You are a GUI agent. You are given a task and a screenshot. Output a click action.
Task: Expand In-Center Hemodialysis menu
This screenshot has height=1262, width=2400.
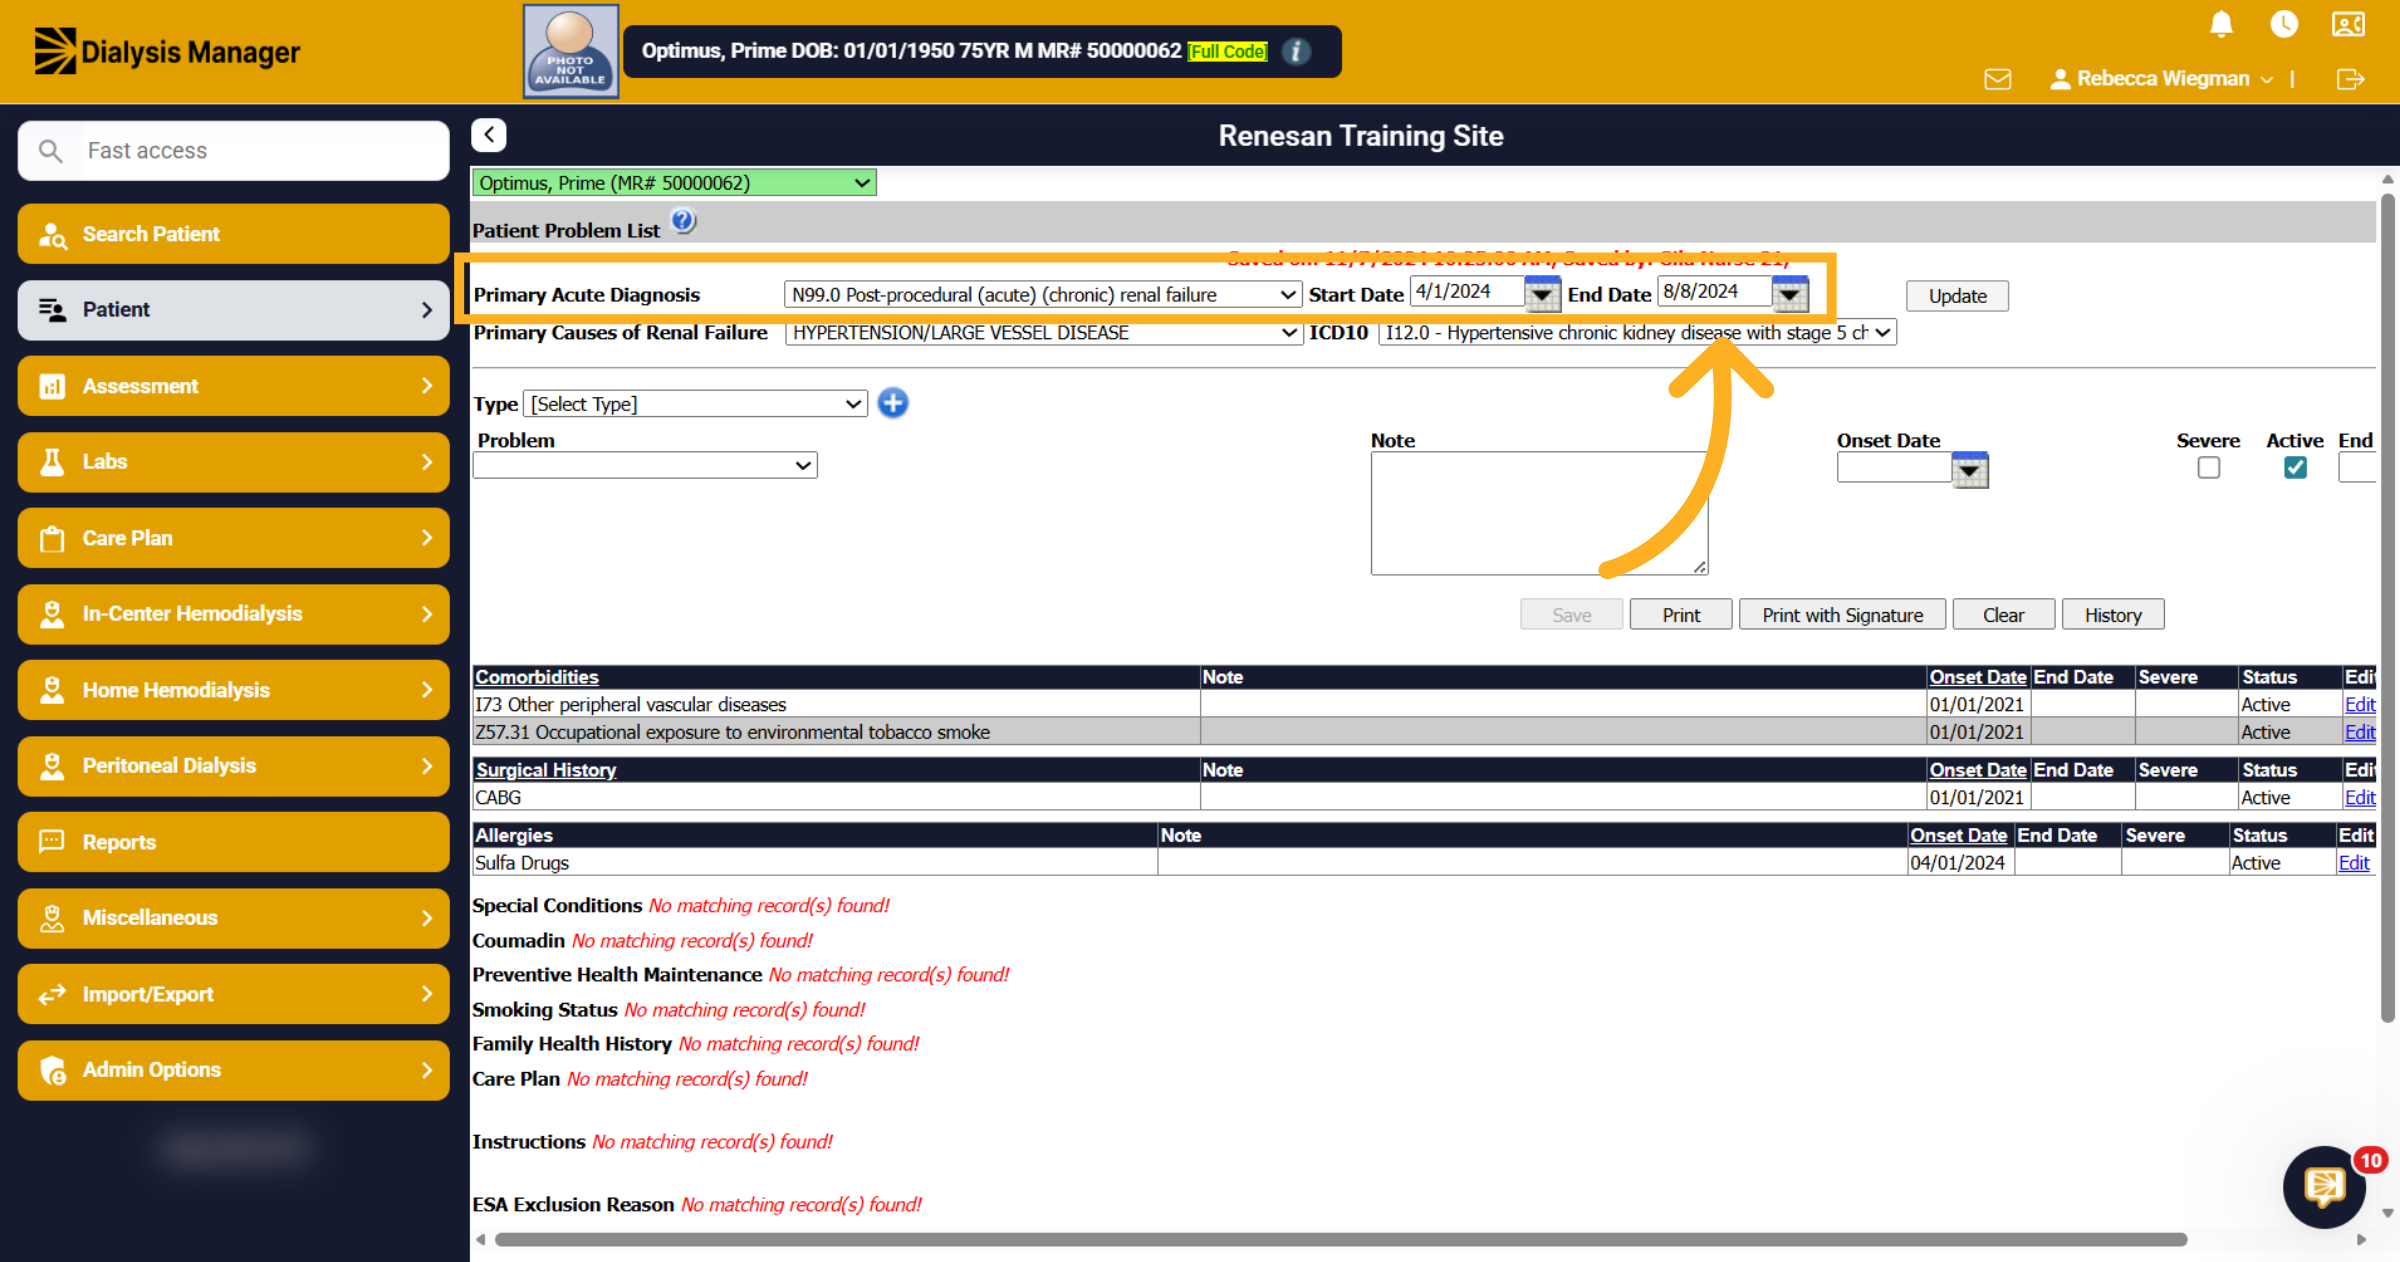(233, 614)
